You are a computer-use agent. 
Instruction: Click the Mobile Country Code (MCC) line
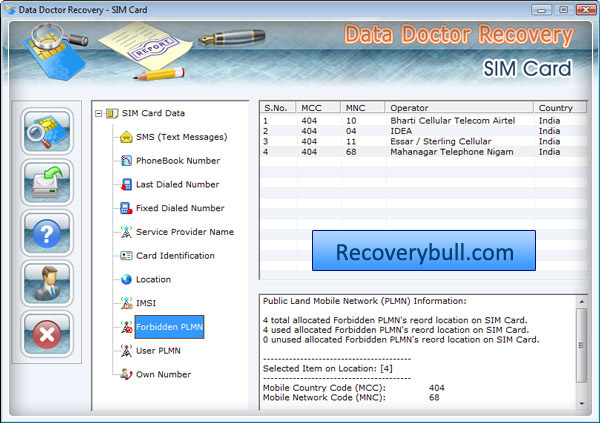click(354, 388)
